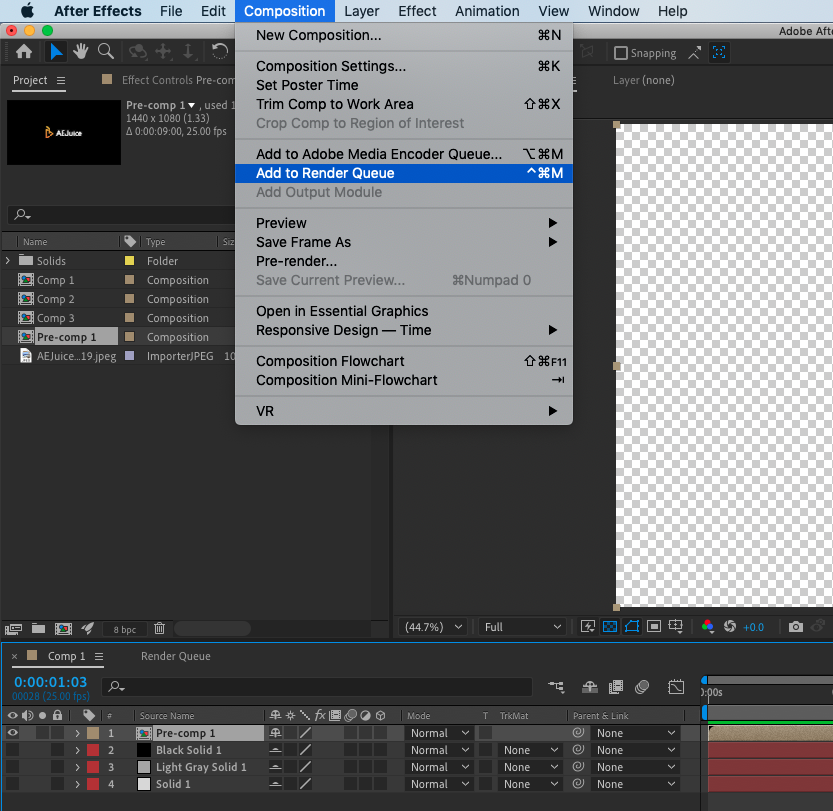Open Composition Mini-Flowchart in timeline

(x=556, y=687)
